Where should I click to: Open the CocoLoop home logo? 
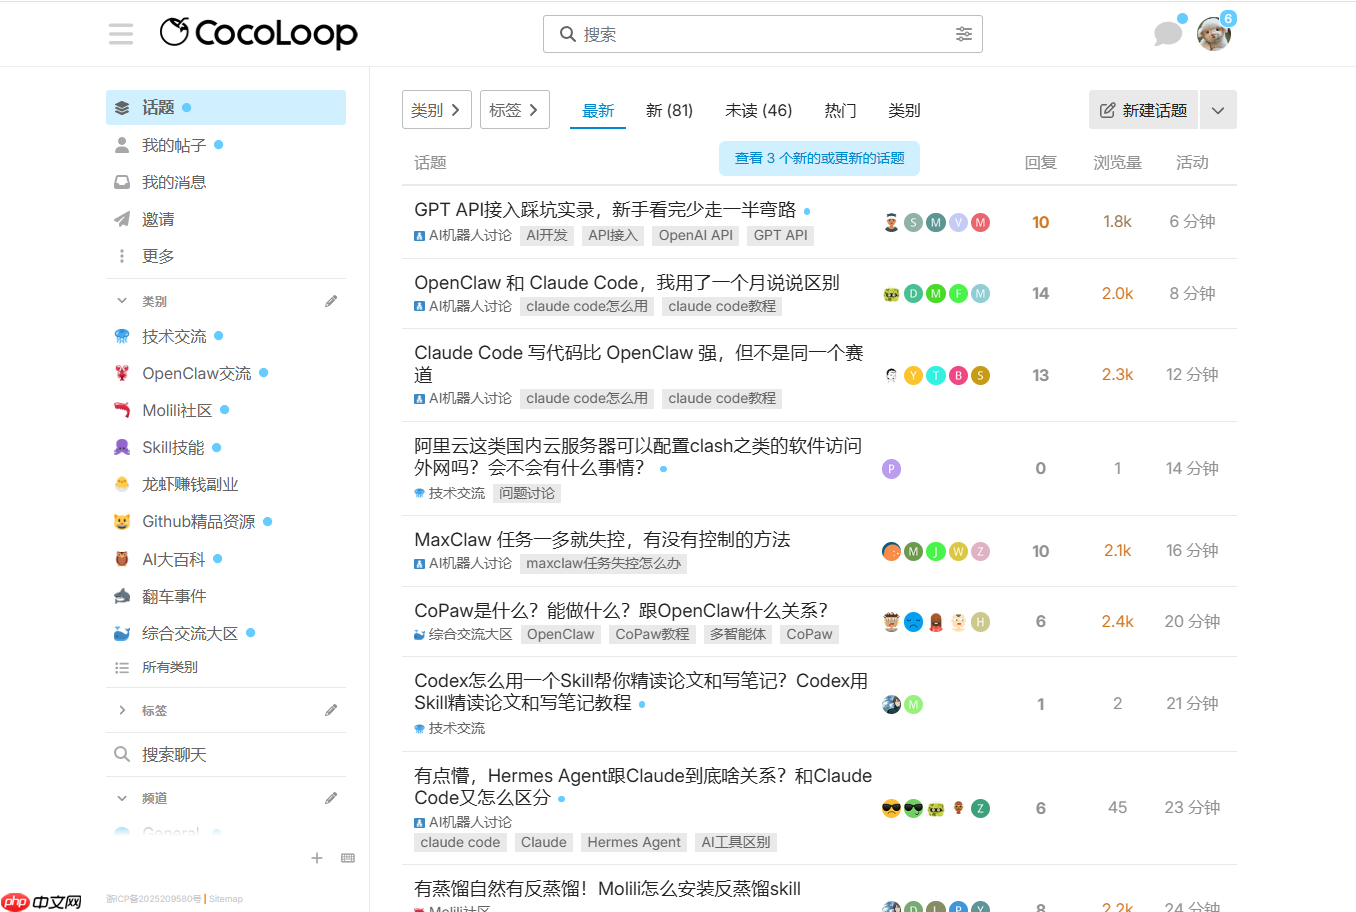(x=258, y=33)
